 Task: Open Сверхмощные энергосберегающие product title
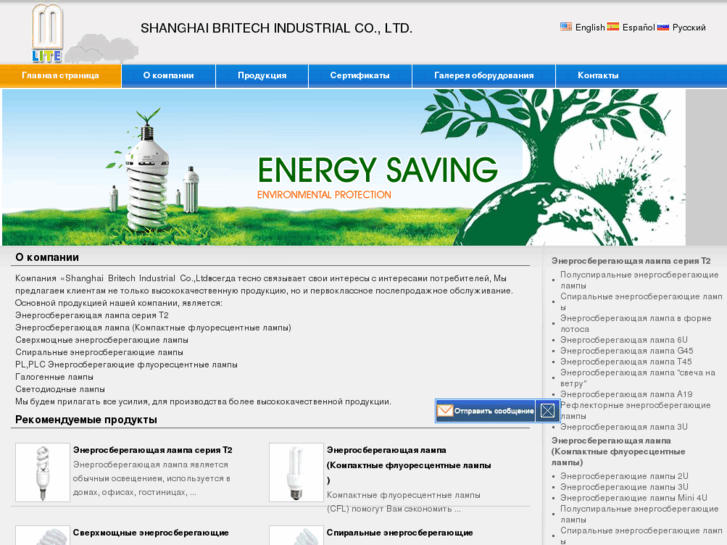[151, 532]
